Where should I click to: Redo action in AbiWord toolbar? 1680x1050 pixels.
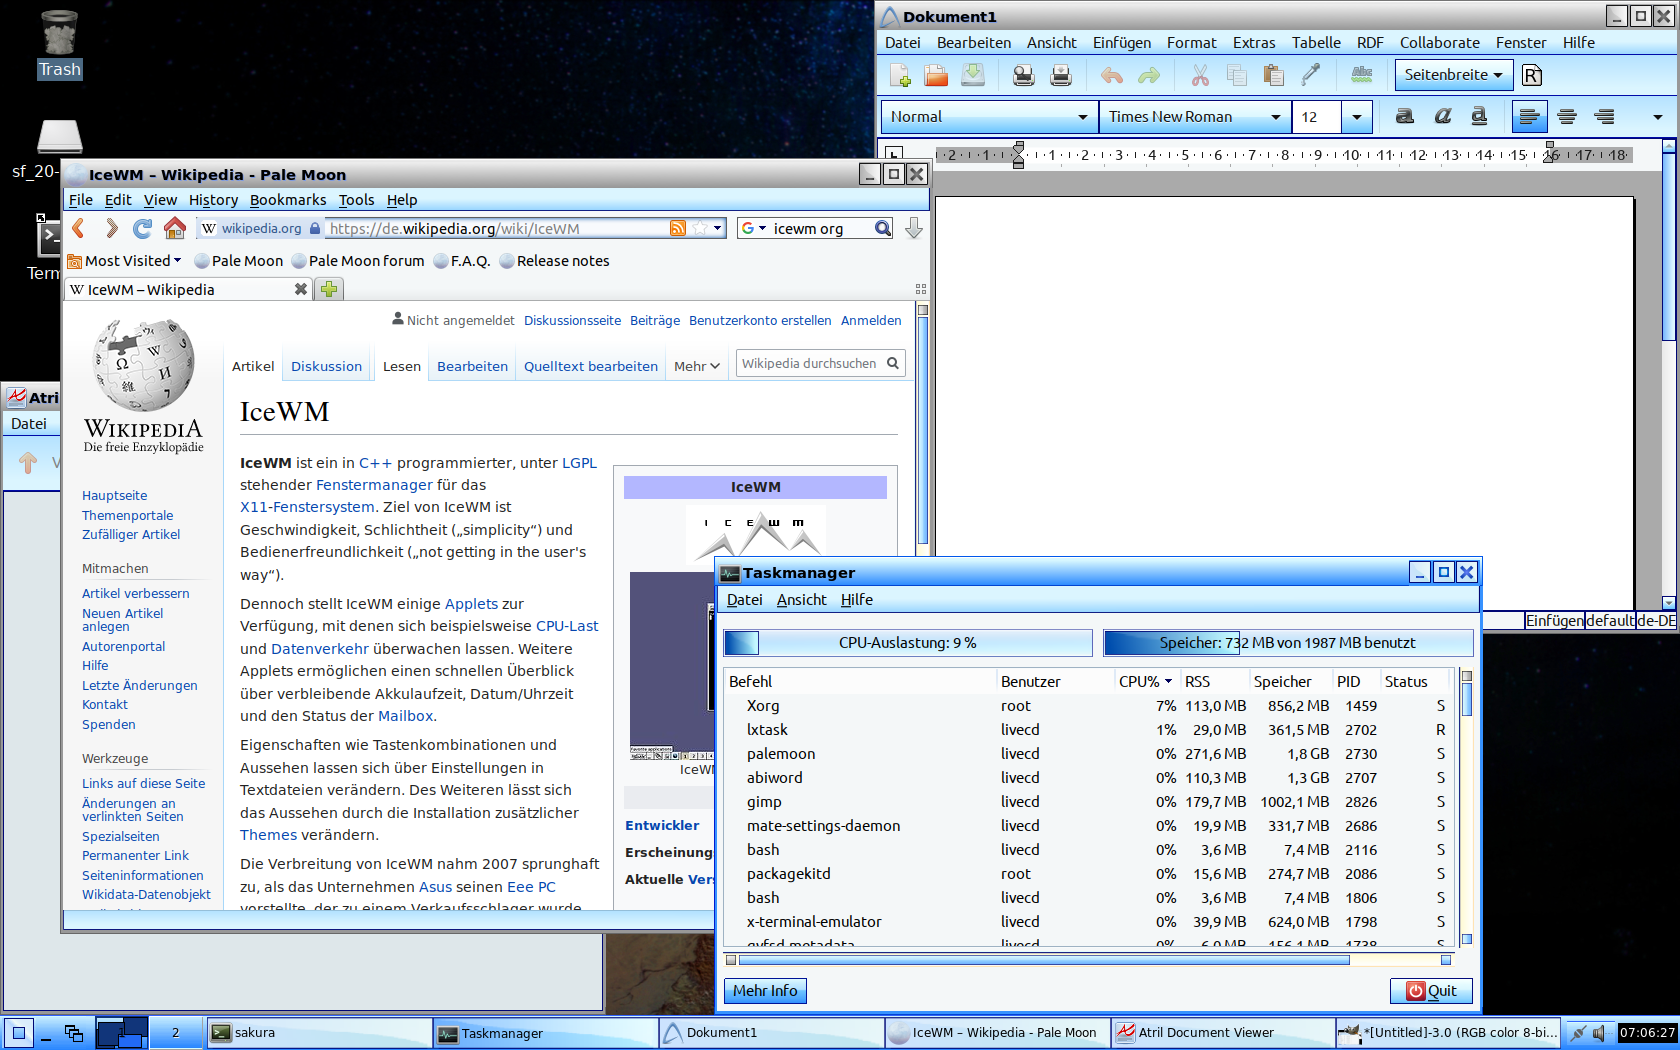(x=1149, y=75)
